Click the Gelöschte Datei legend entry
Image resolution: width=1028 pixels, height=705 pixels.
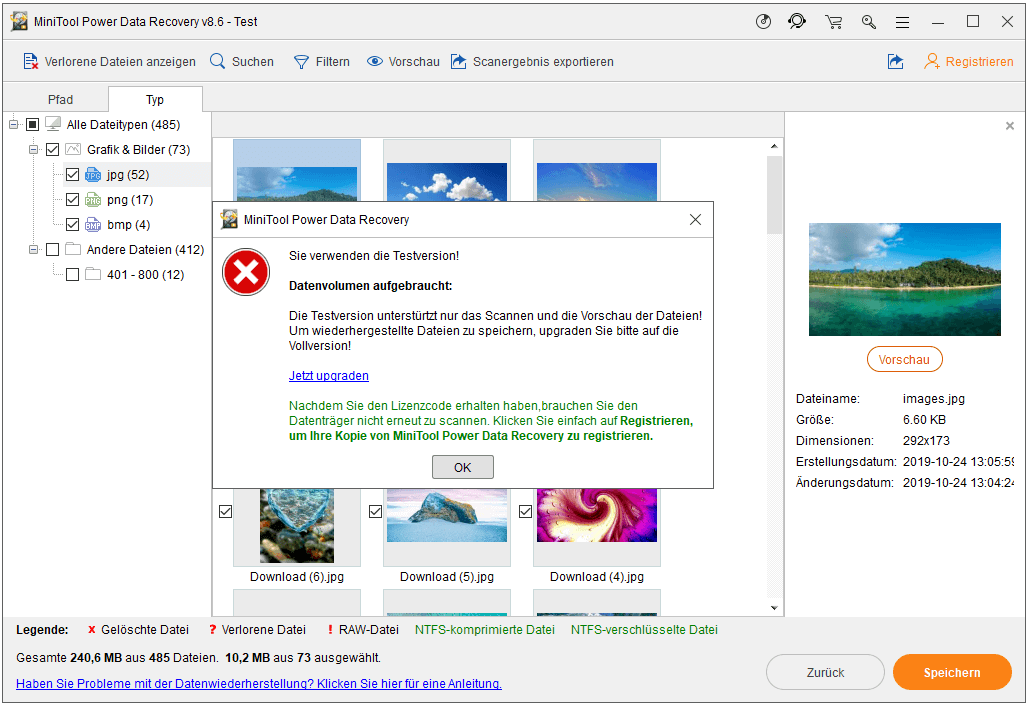[138, 630]
